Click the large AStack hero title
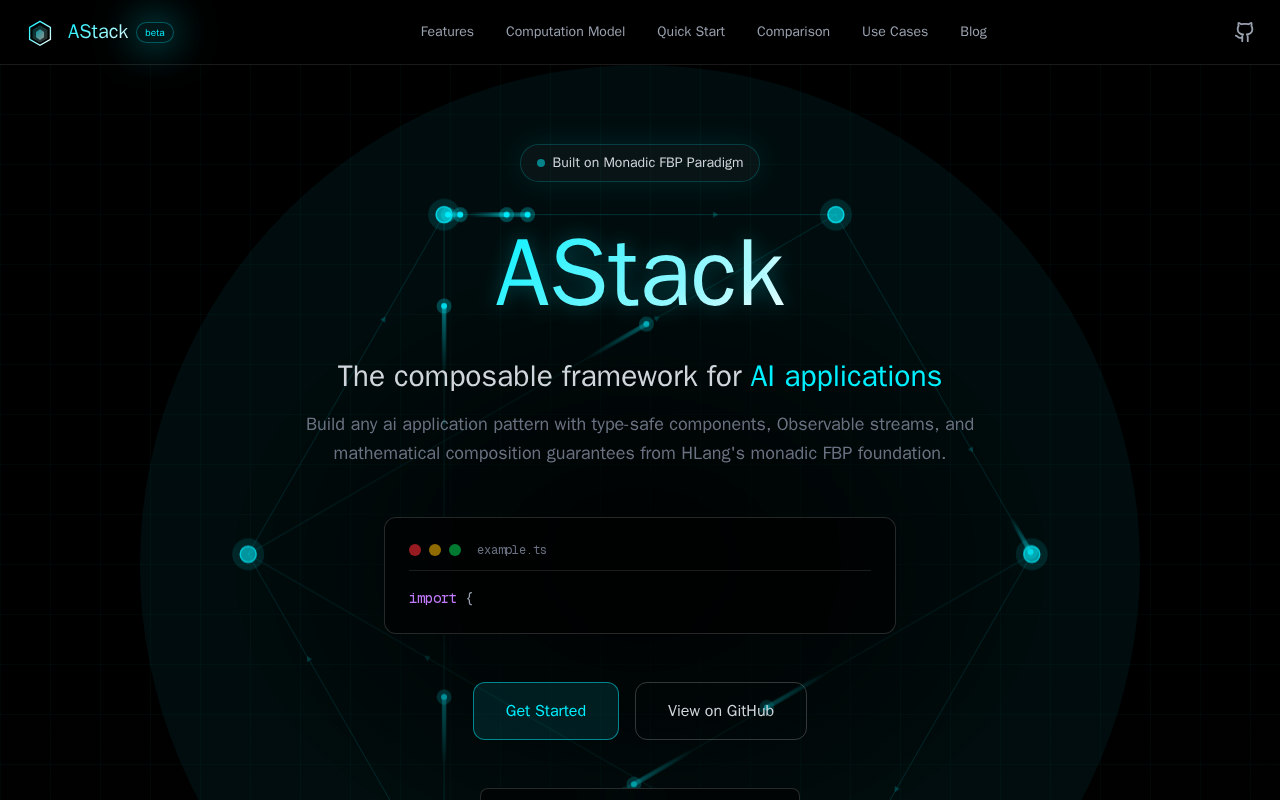The height and width of the screenshot is (800, 1280). pos(640,273)
